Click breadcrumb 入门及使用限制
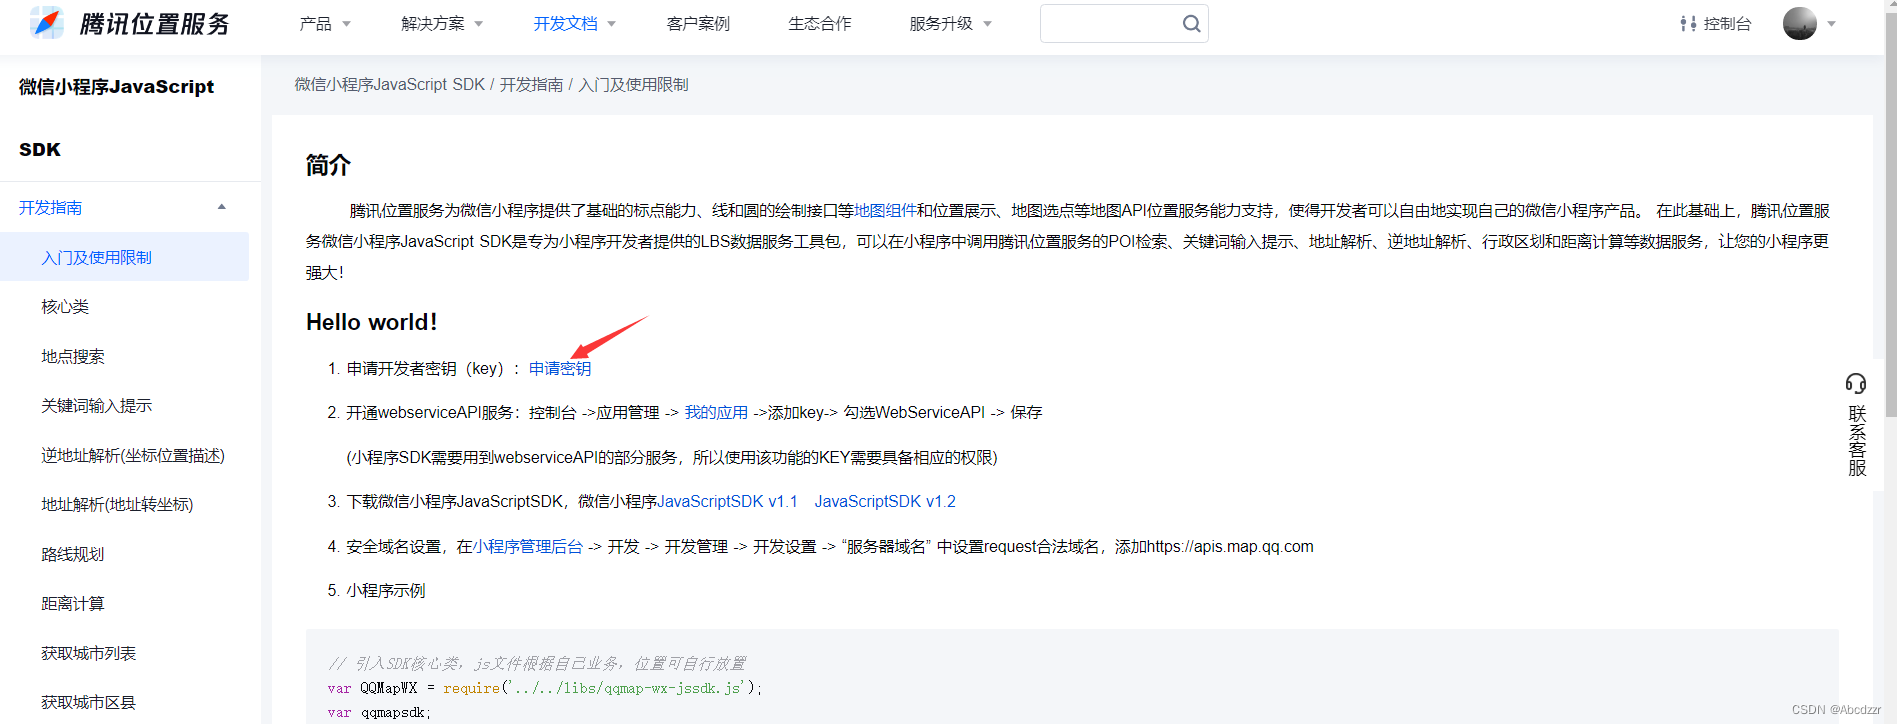 click(633, 85)
